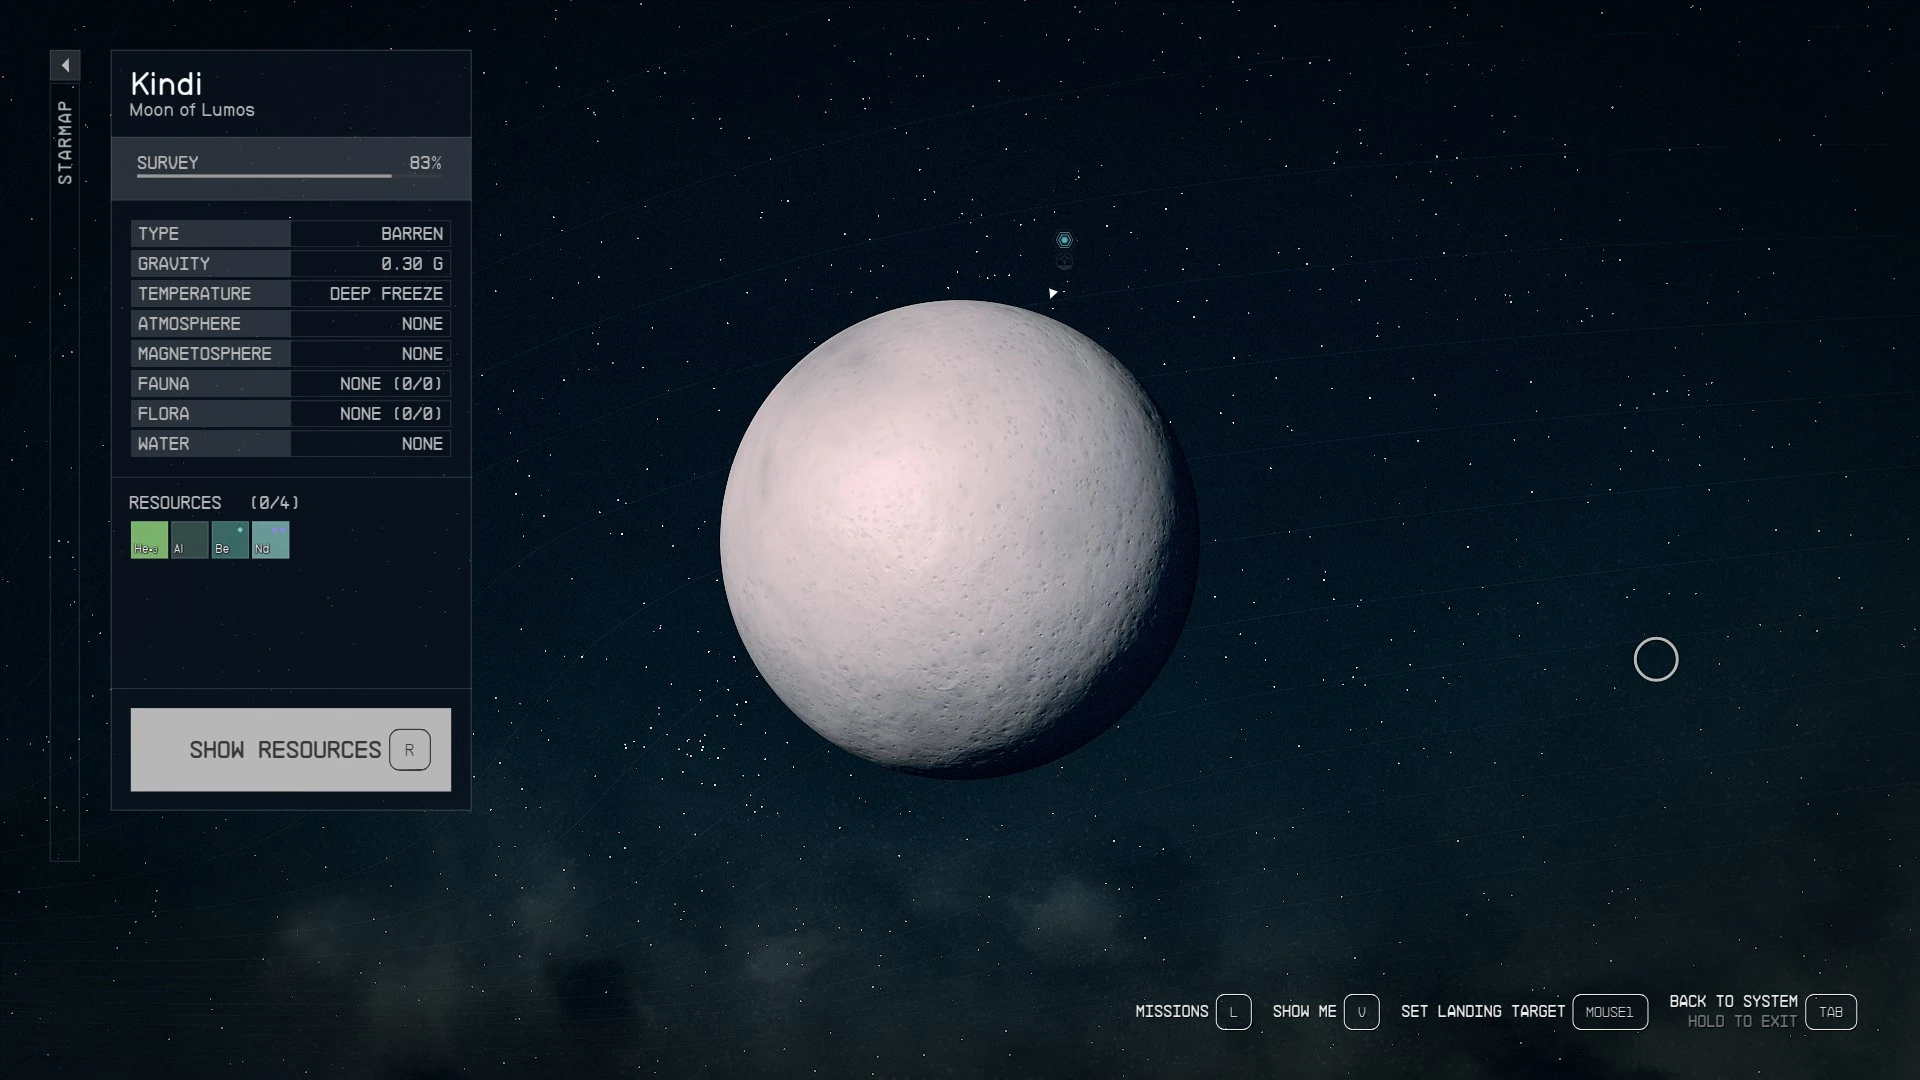Screen dimensions: 1920x1080
Task: Click the dim outpost marker above moon
Action: pyautogui.click(x=1064, y=263)
